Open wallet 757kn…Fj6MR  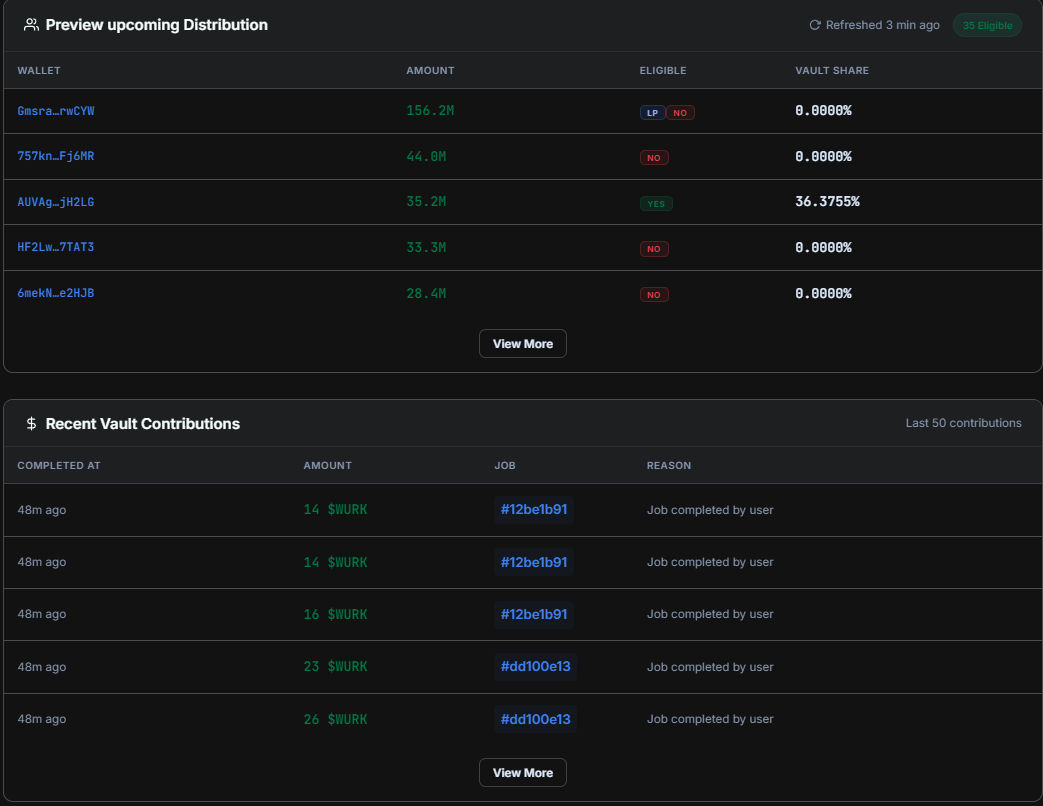[56, 156]
